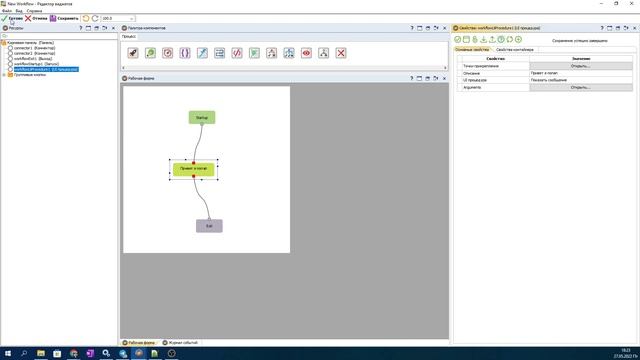Select the blue hierarchy tree component icon
This screenshot has height=360, width=640.
(289, 53)
